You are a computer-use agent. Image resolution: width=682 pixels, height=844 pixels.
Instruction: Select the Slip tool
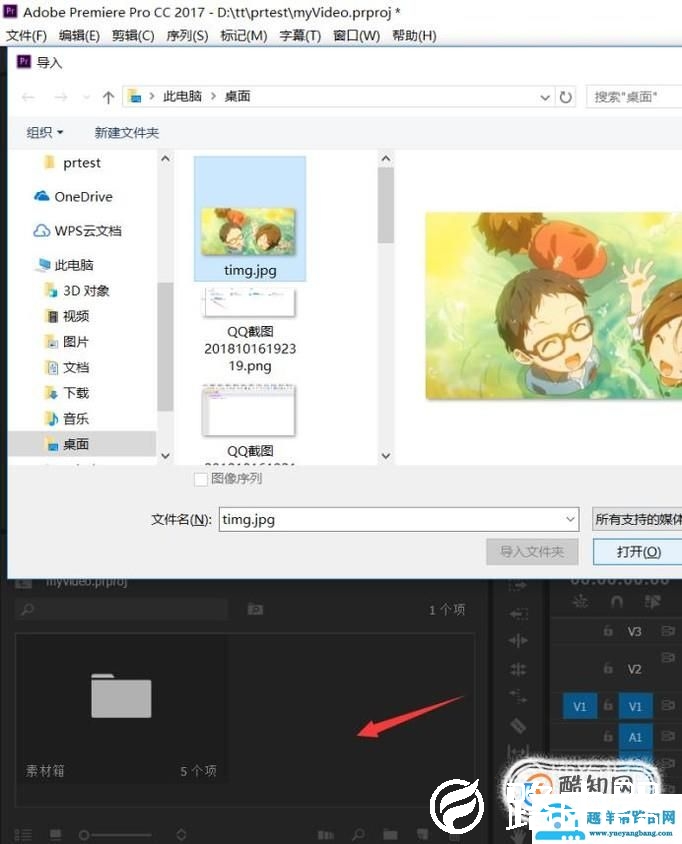[x=518, y=752]
